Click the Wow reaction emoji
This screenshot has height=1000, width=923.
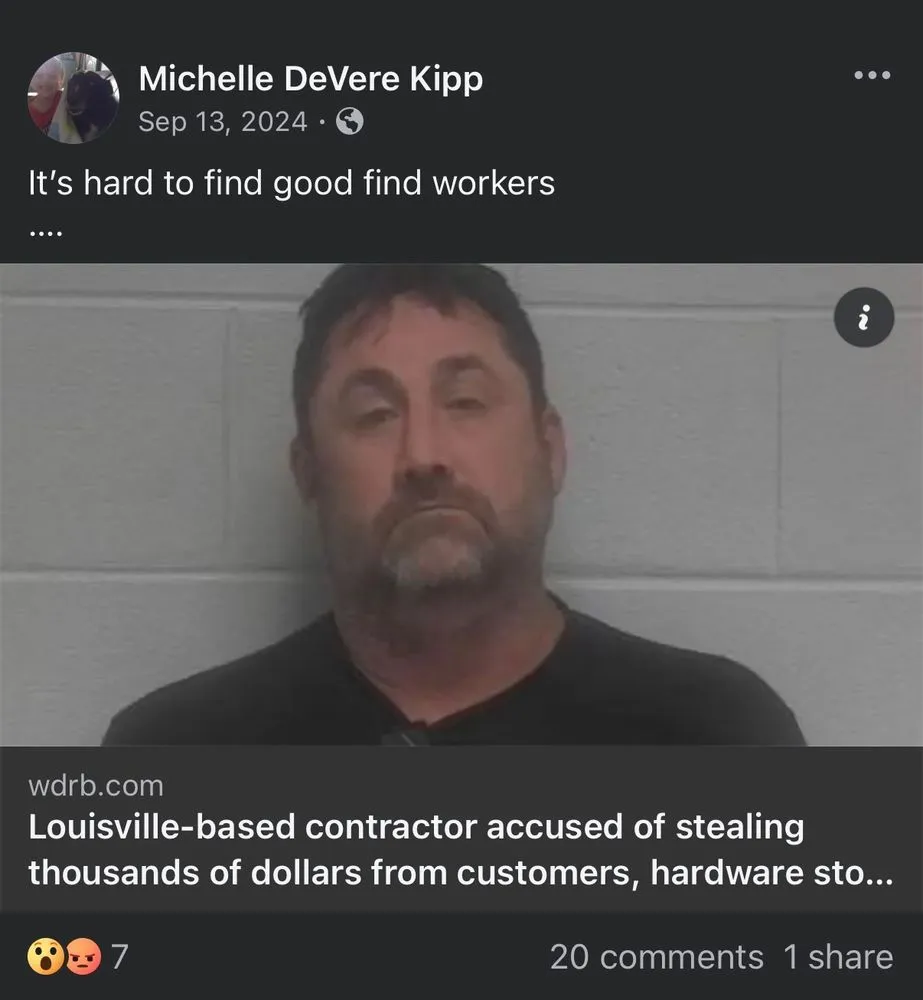[x=45, y=956]
